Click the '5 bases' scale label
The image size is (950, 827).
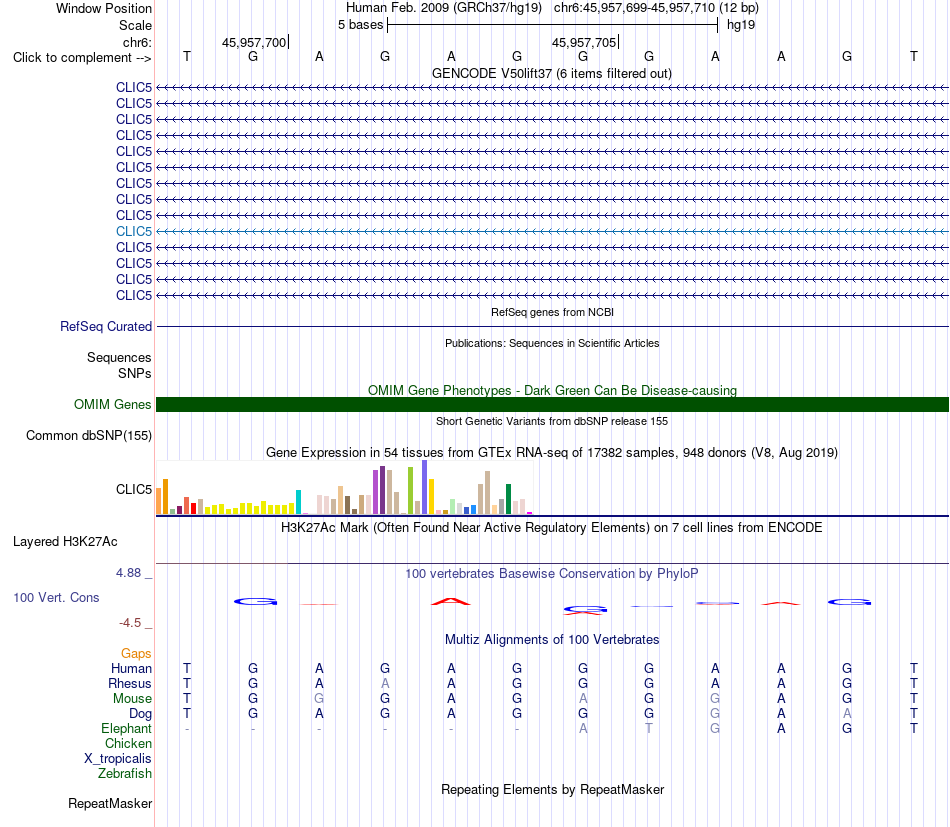point(360,25)
